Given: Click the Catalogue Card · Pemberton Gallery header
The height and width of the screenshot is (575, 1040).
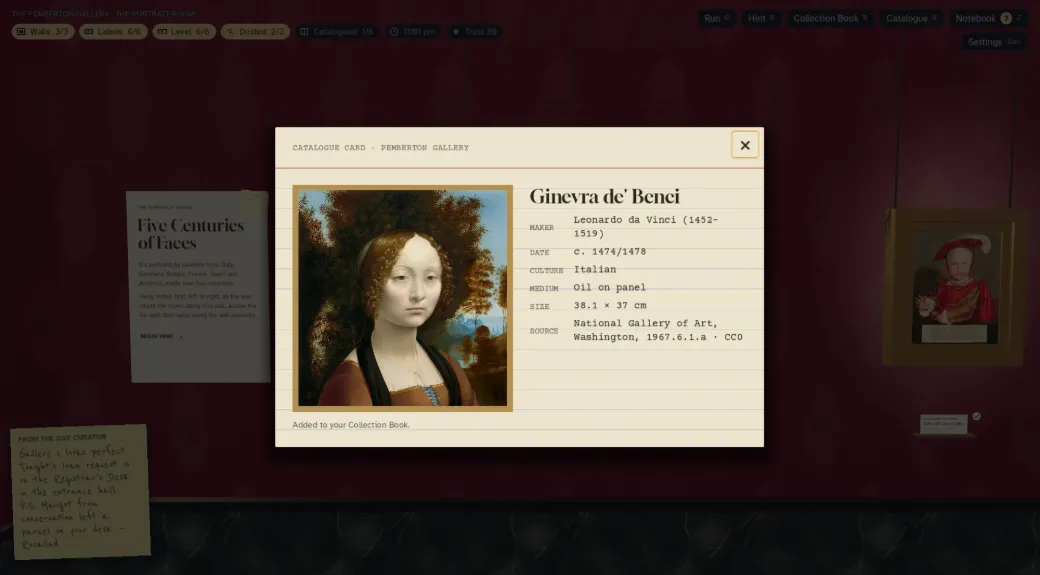Looking at the screenshot, I should [x=381, y=148].
